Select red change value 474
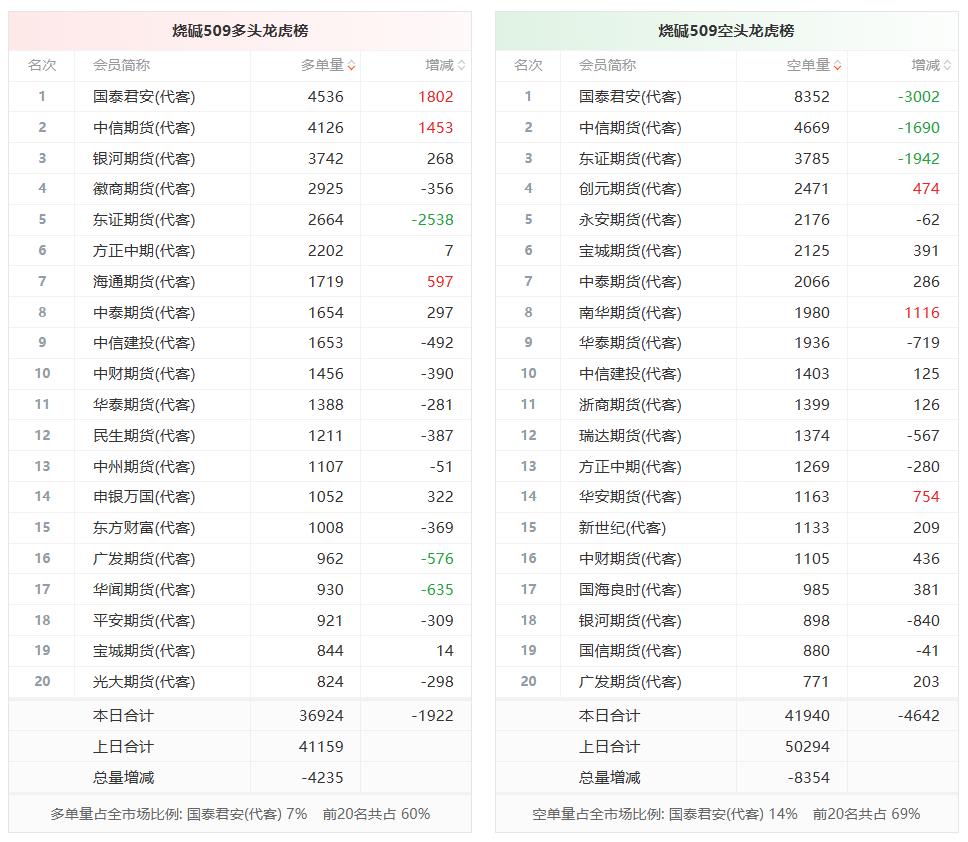 pos(926,189)
